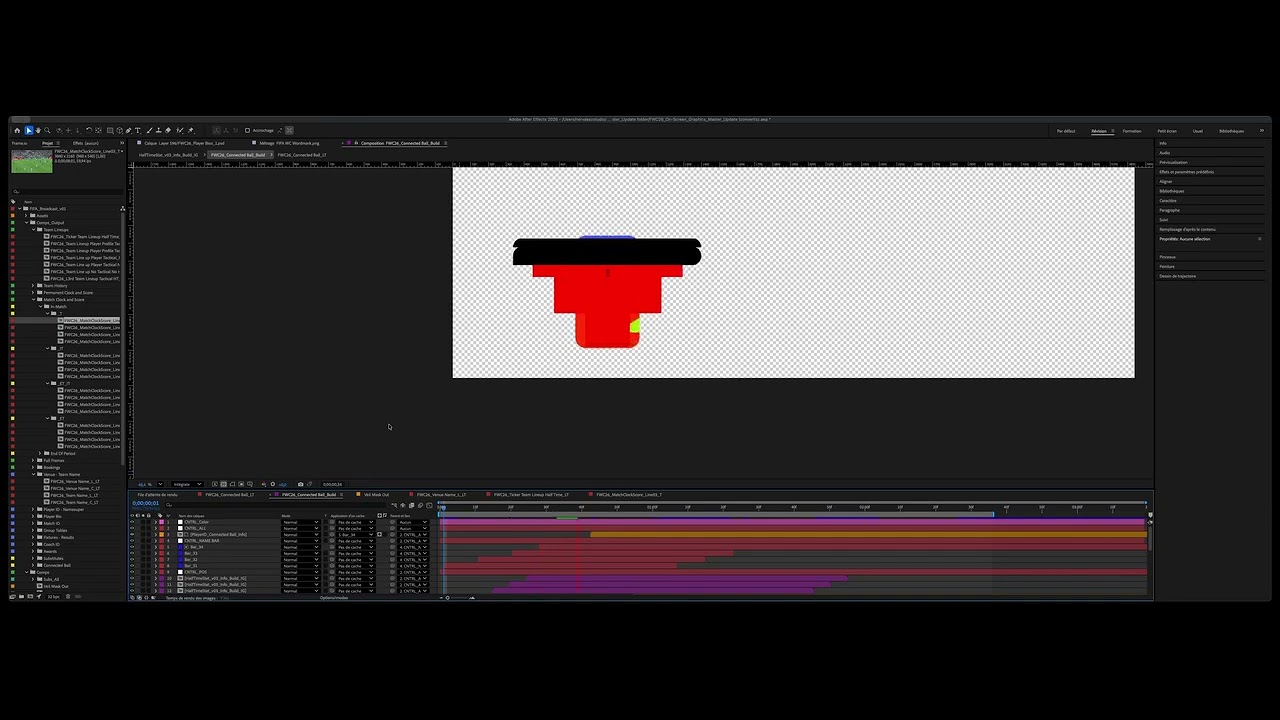The image size is (1280, 720).
Task: Expand the Team History folder
Action: [x=33, y=286]
